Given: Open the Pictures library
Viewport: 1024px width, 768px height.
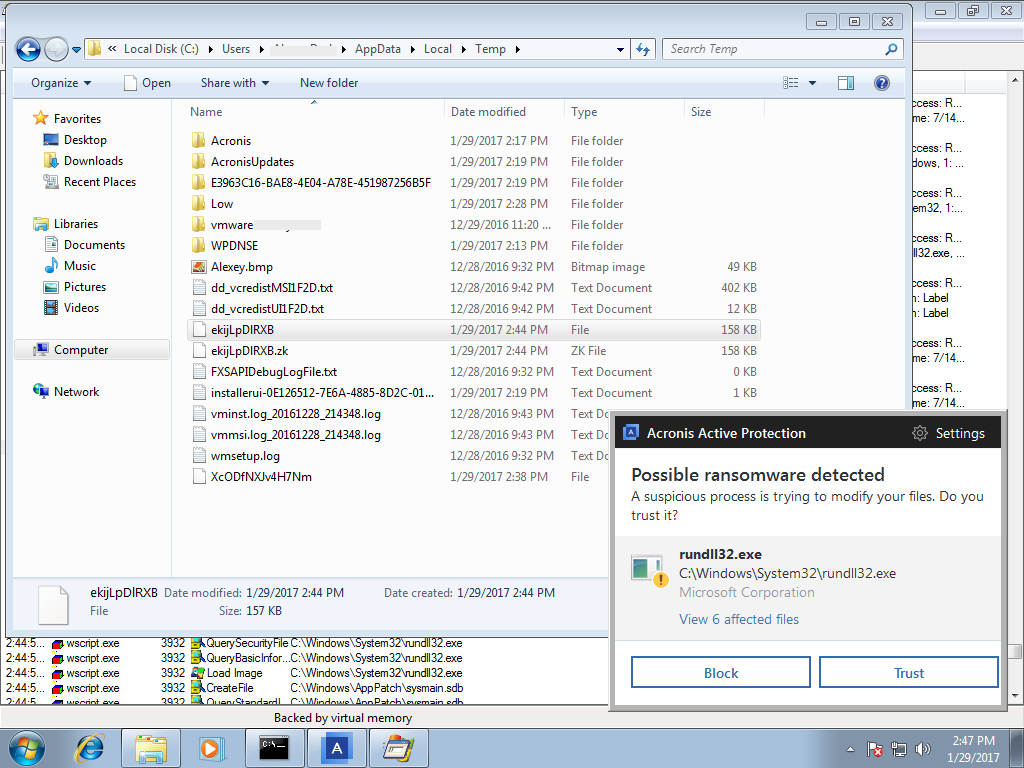Looking at the screenshot, I should point(85,287).
